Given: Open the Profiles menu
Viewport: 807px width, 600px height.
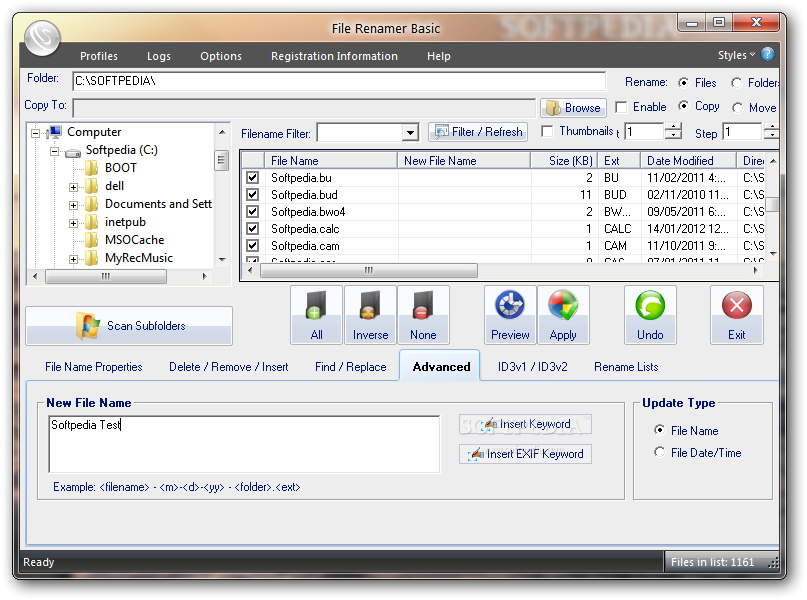Looking at the screenshot, I should (99, 56).
